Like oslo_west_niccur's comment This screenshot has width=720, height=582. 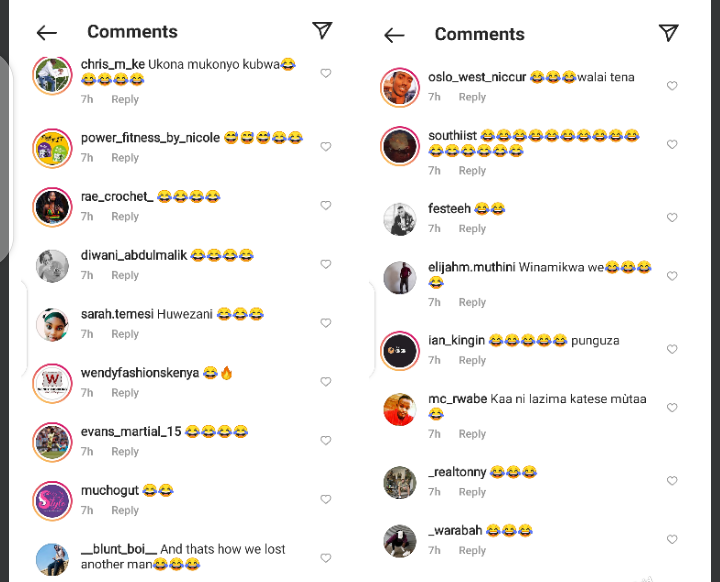[672, 86]
